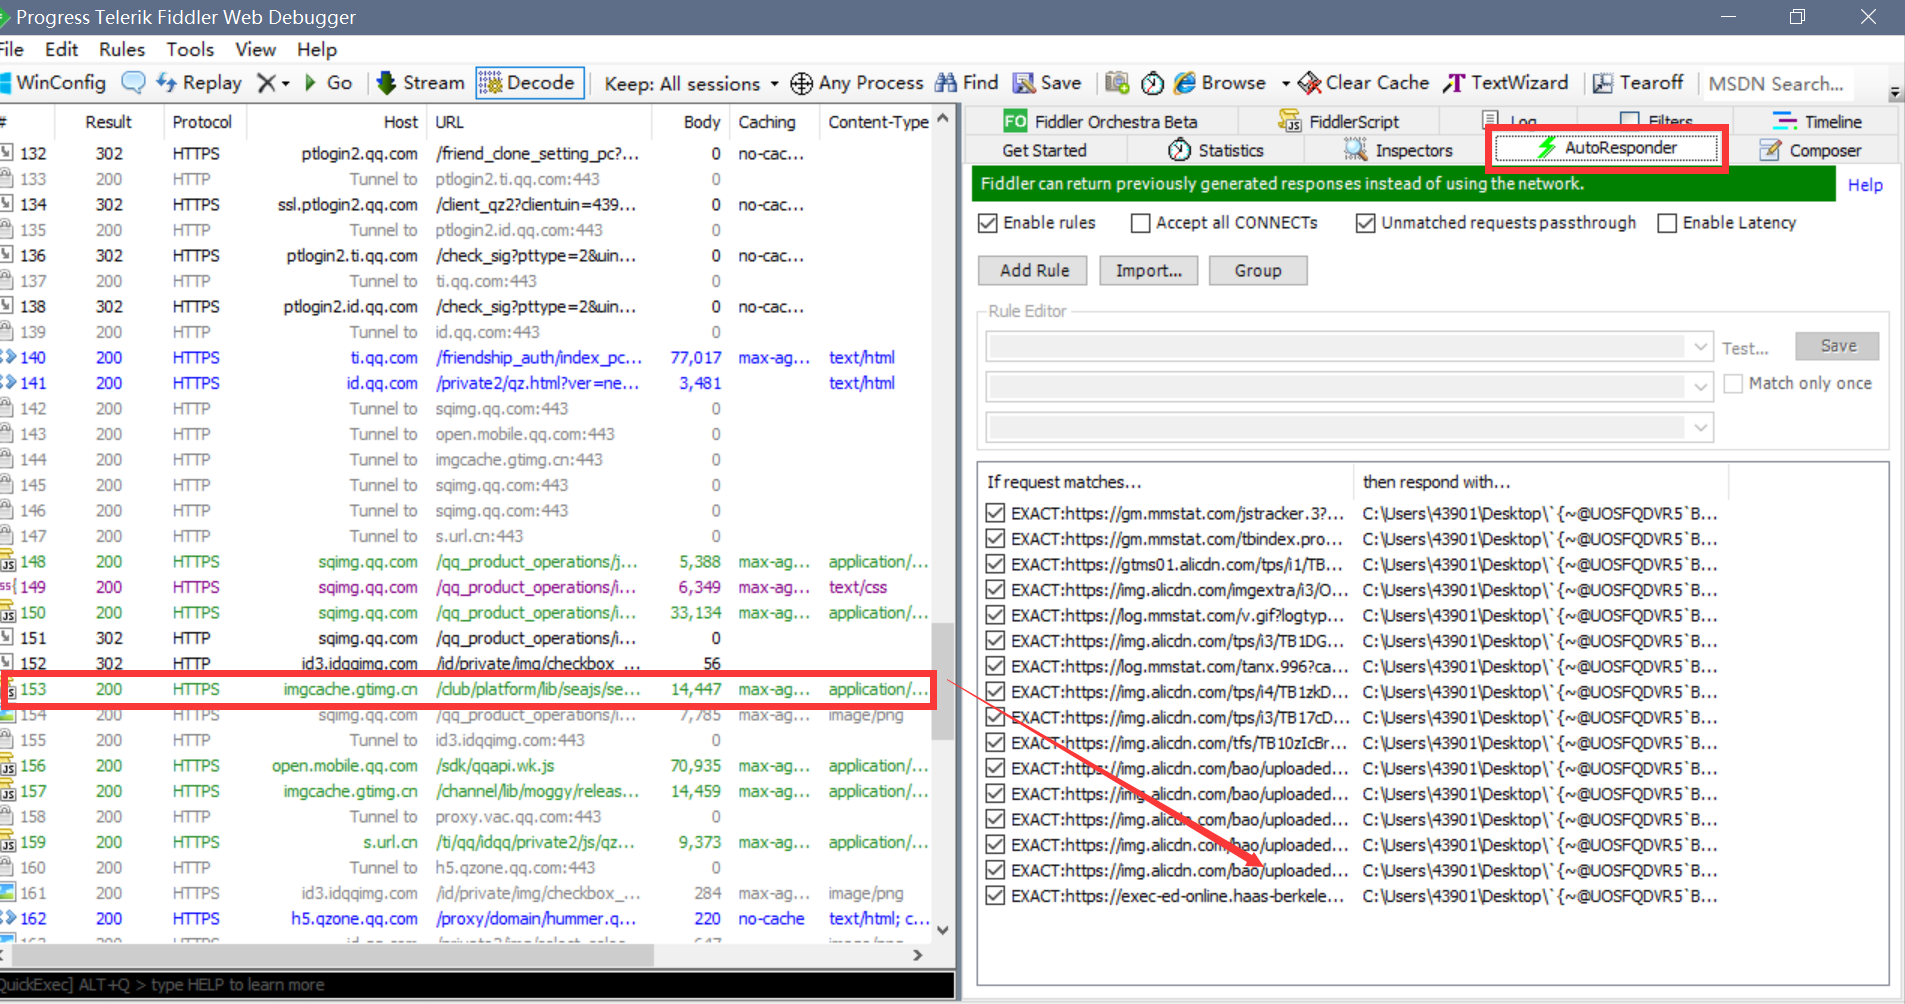Open the Fiddler Orchestra Beta tab
The image size is (1905, 1004).
pyautogui.click(x=1100, y=121)
